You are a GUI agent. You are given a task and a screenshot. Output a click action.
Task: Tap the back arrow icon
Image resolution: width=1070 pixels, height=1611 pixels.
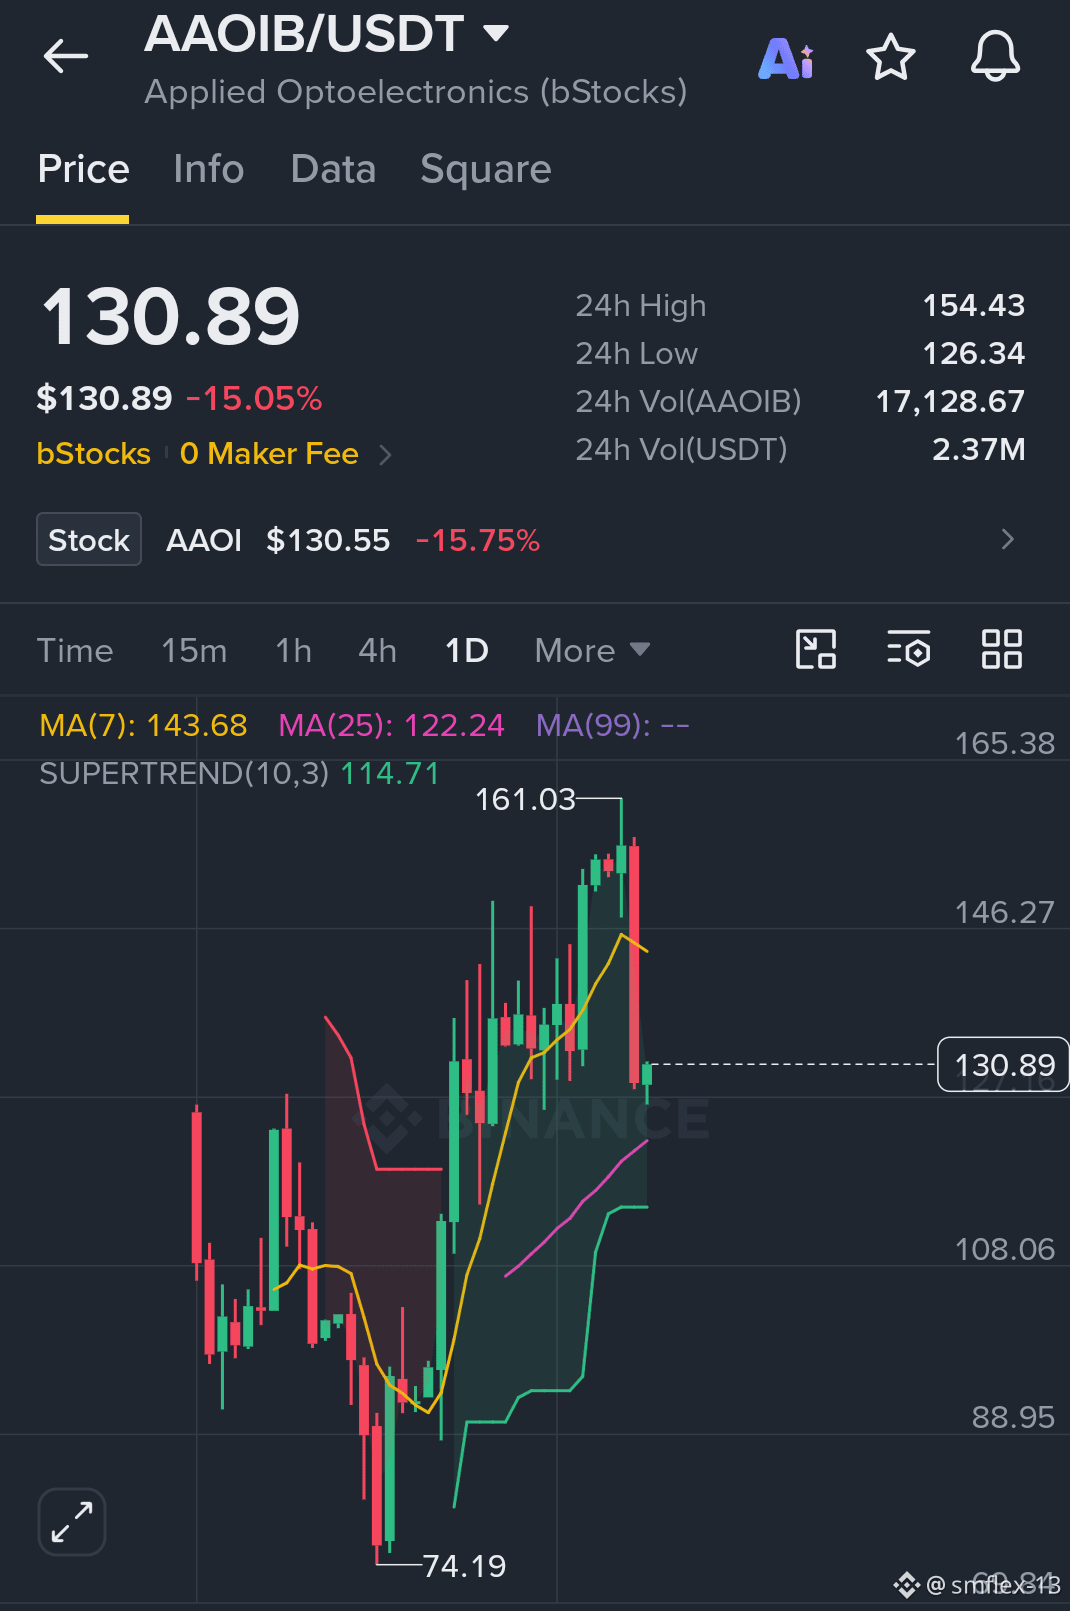pyautogui.click(x=66, y=56)
